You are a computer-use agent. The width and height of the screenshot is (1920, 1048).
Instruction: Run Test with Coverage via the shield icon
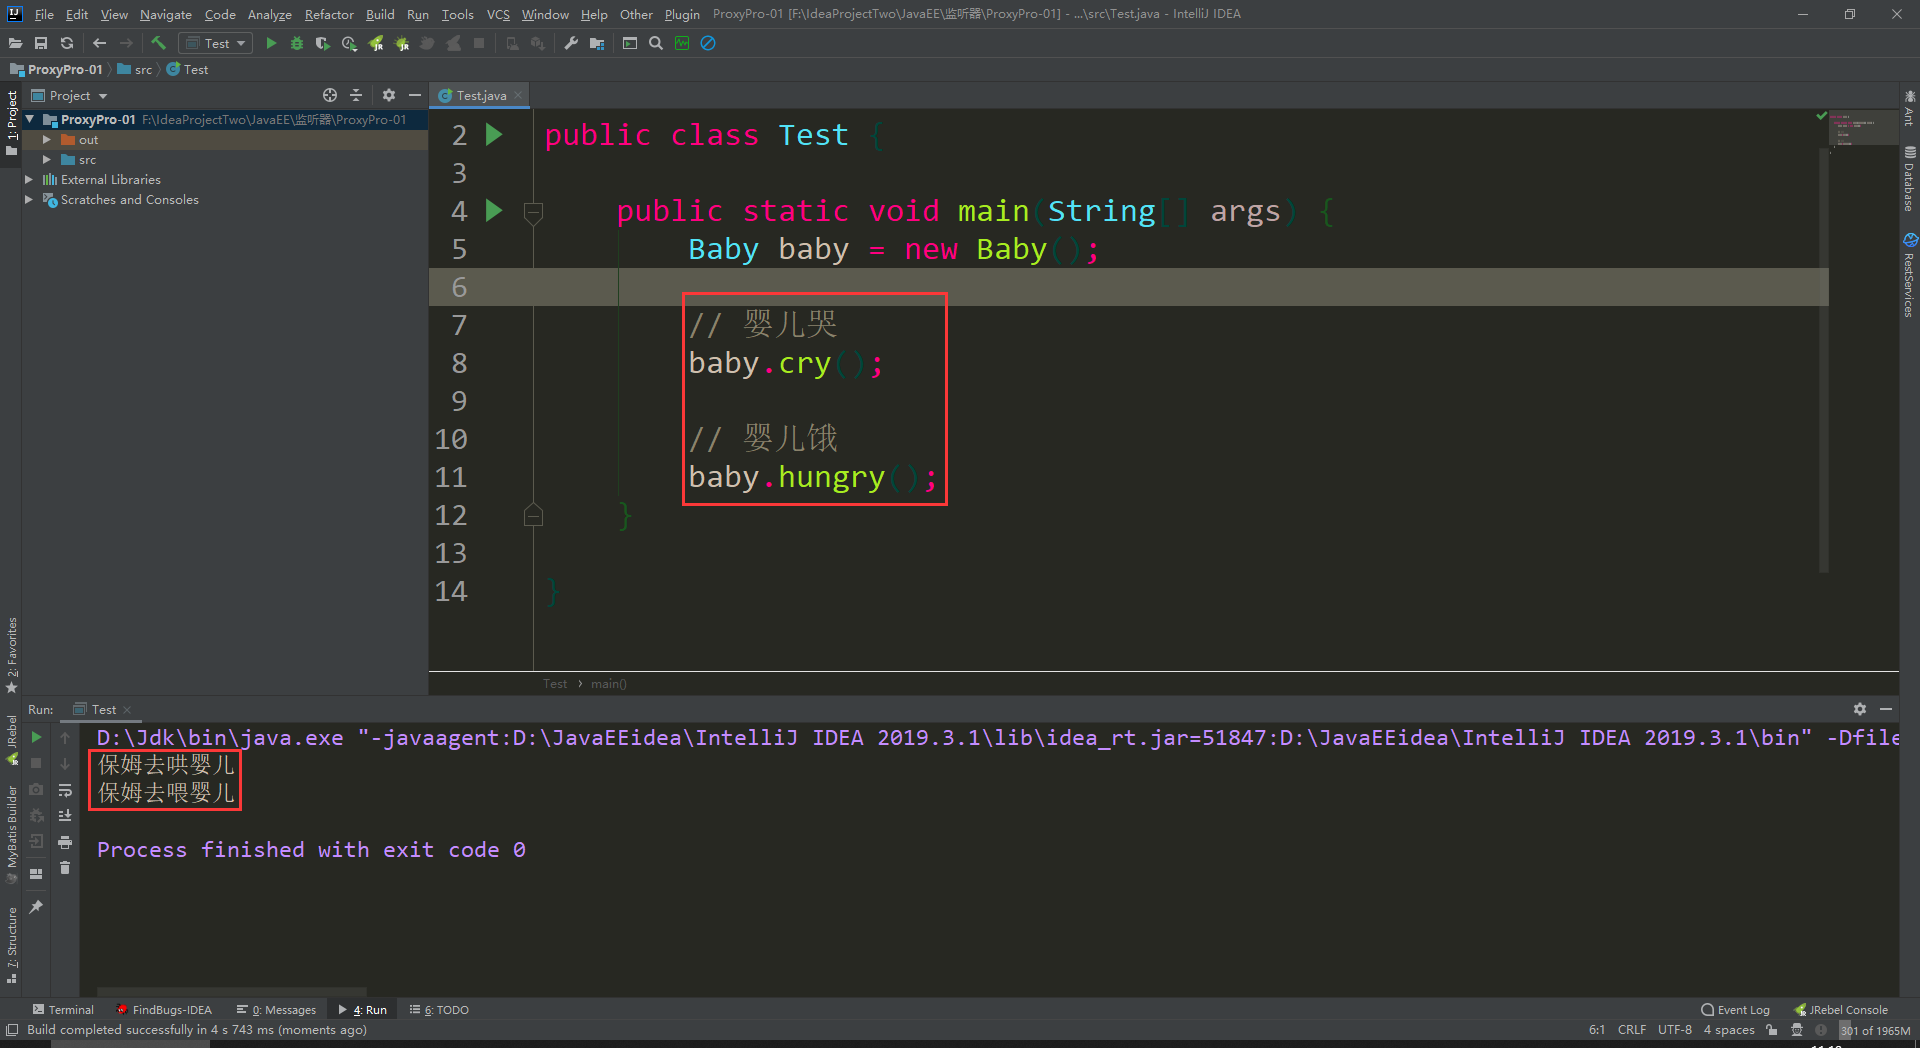point(322,43)
